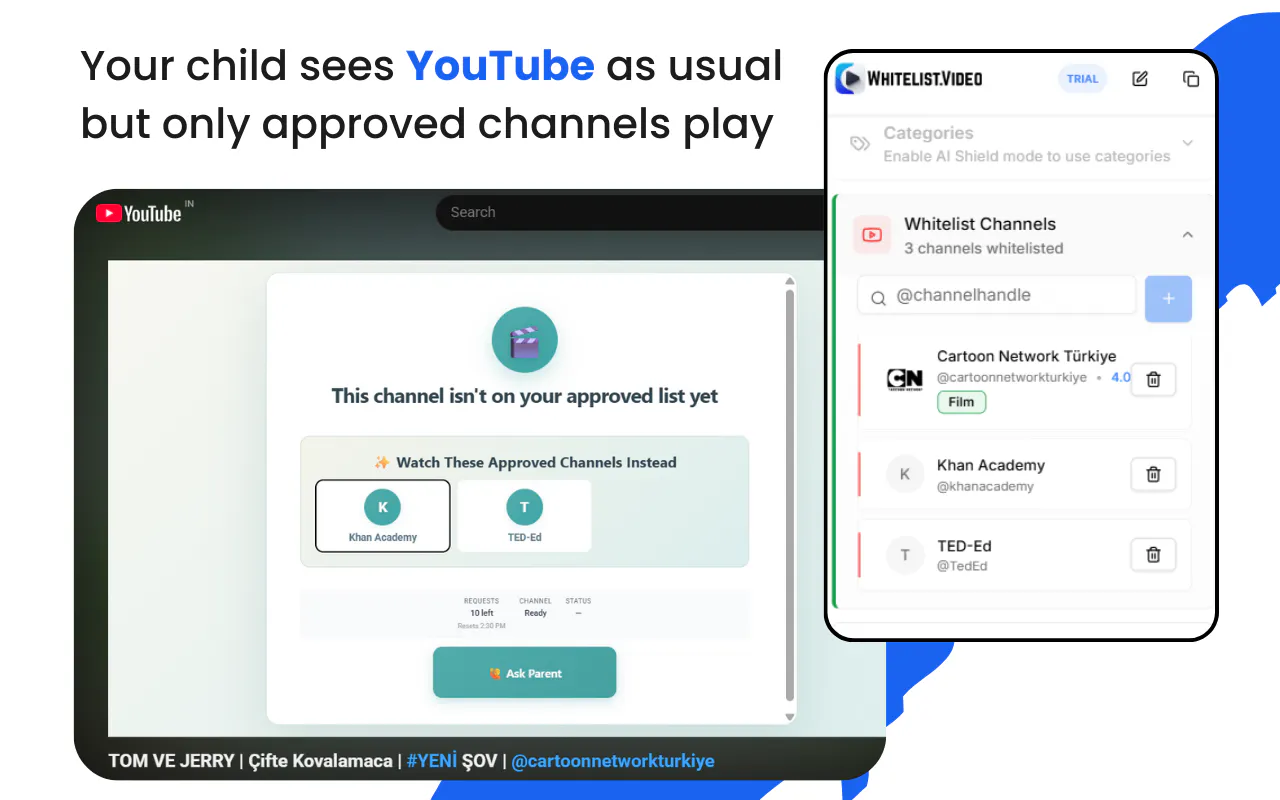Viewport: 1280px width, 800px height.
Task: Click the sparkle icon beside 'Watch These Approved Channels'
Action: click(382, 463)
